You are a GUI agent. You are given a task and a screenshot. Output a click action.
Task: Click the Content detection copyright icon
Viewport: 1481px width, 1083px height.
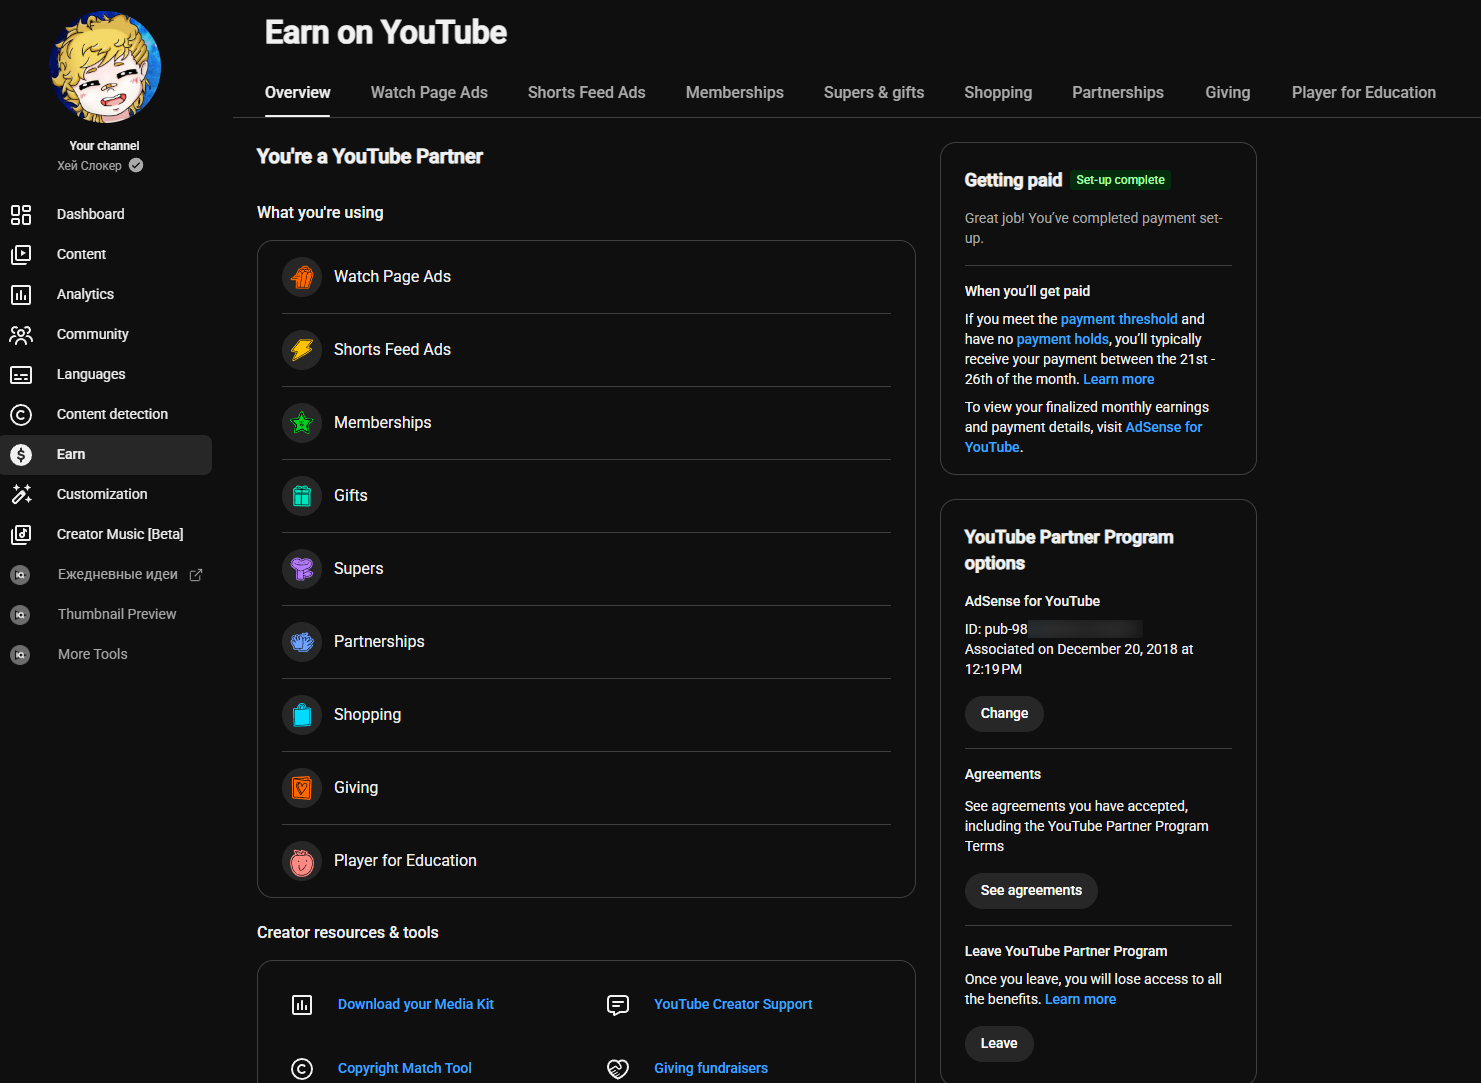coord(21,415)
